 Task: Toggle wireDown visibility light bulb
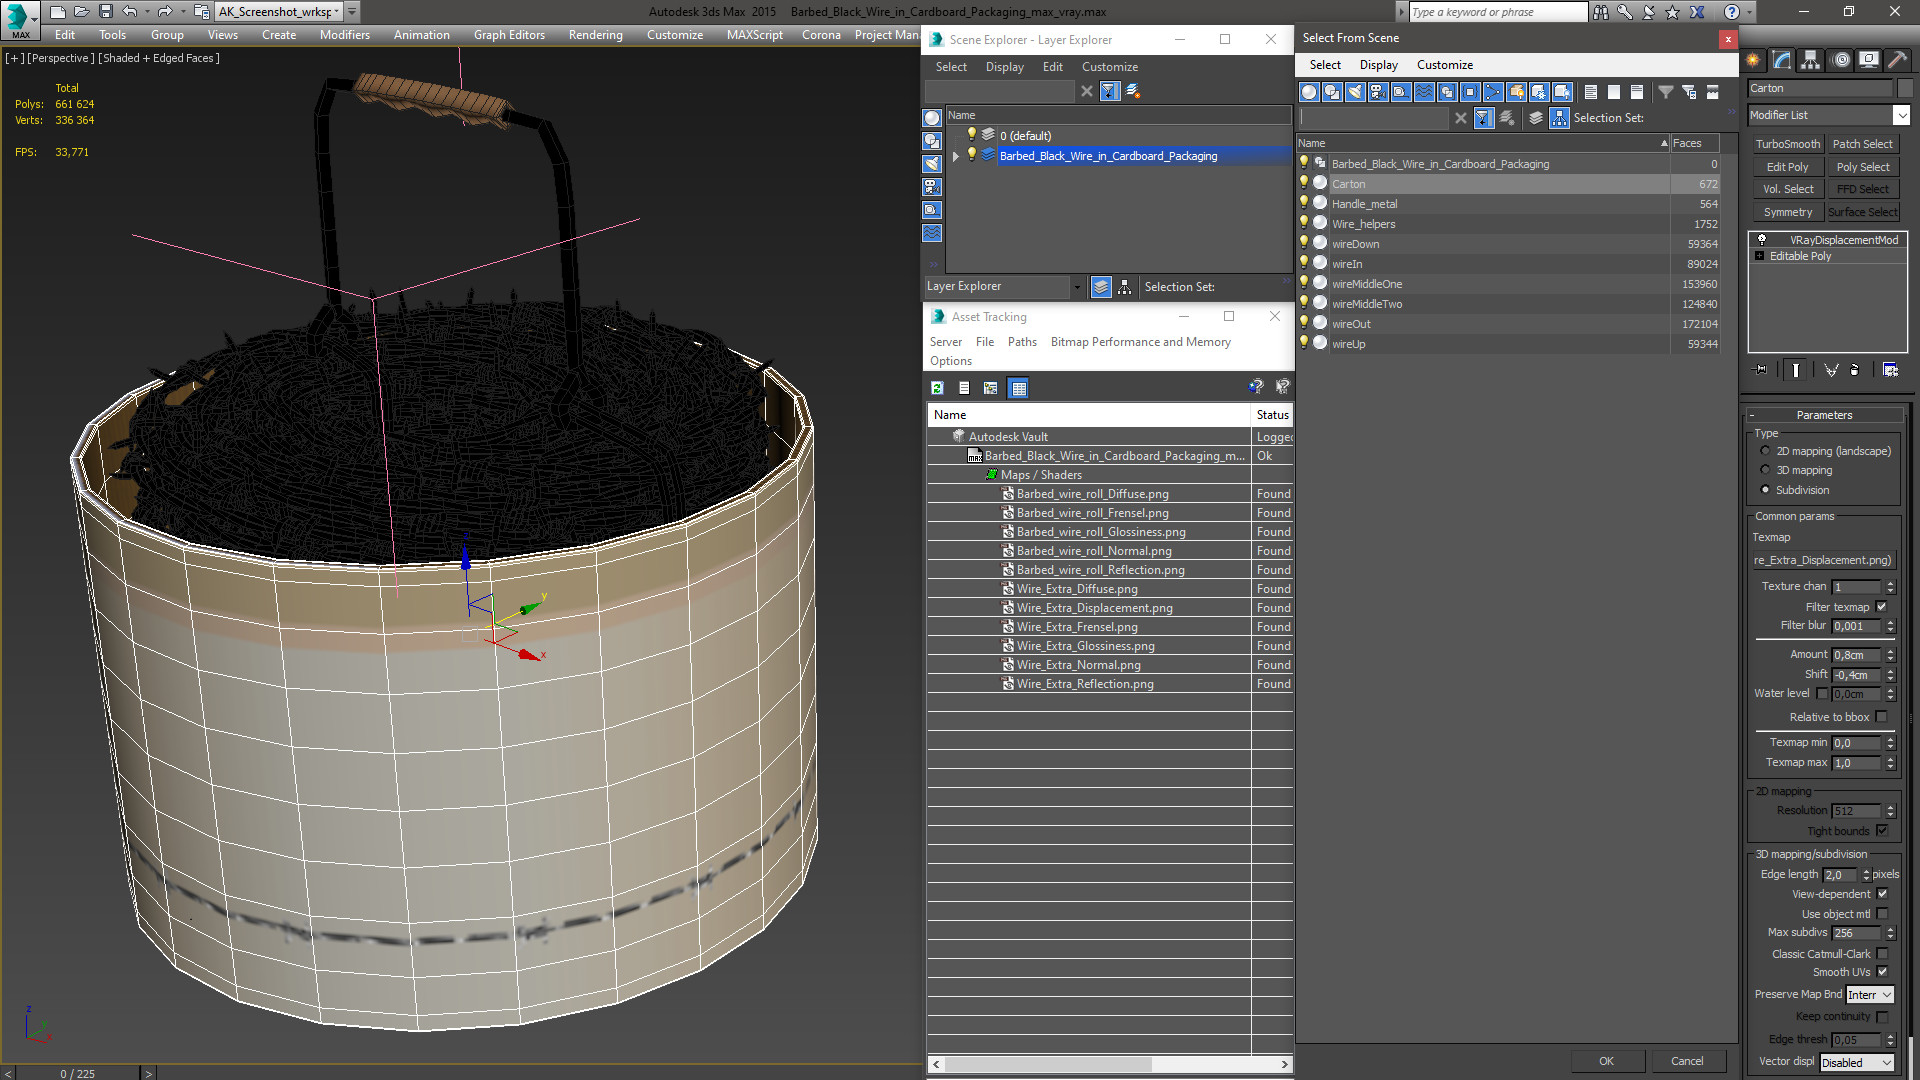[1304, 243]
